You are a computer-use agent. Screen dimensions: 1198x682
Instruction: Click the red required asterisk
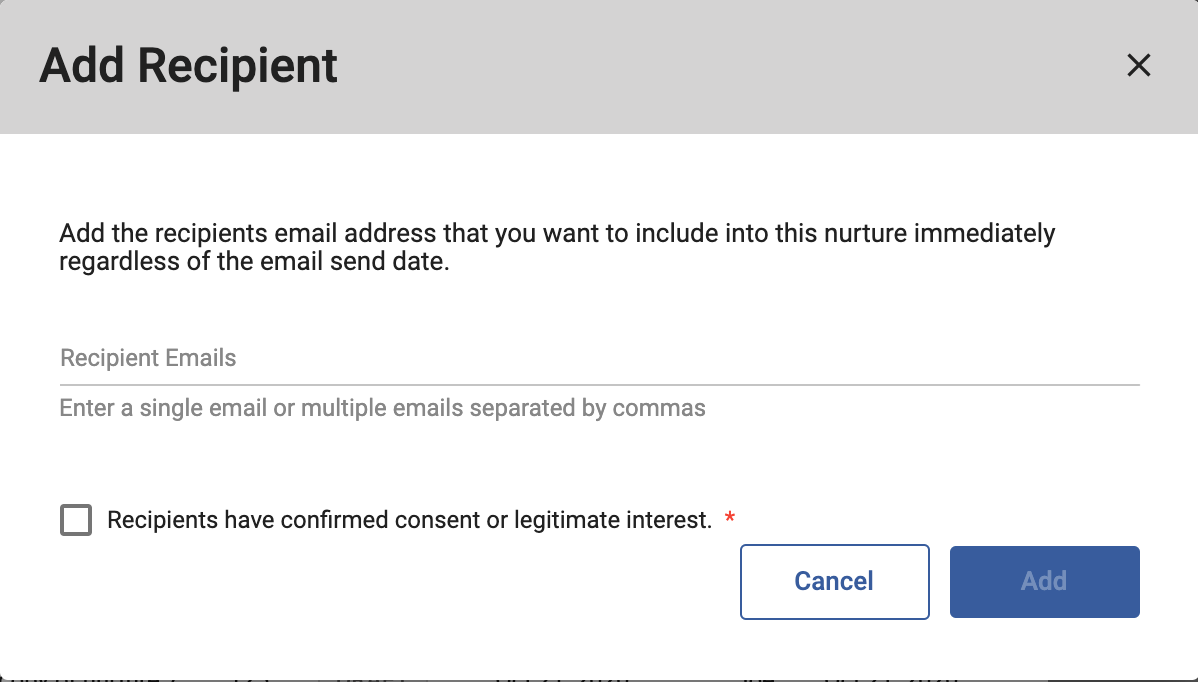coord(730,518)
